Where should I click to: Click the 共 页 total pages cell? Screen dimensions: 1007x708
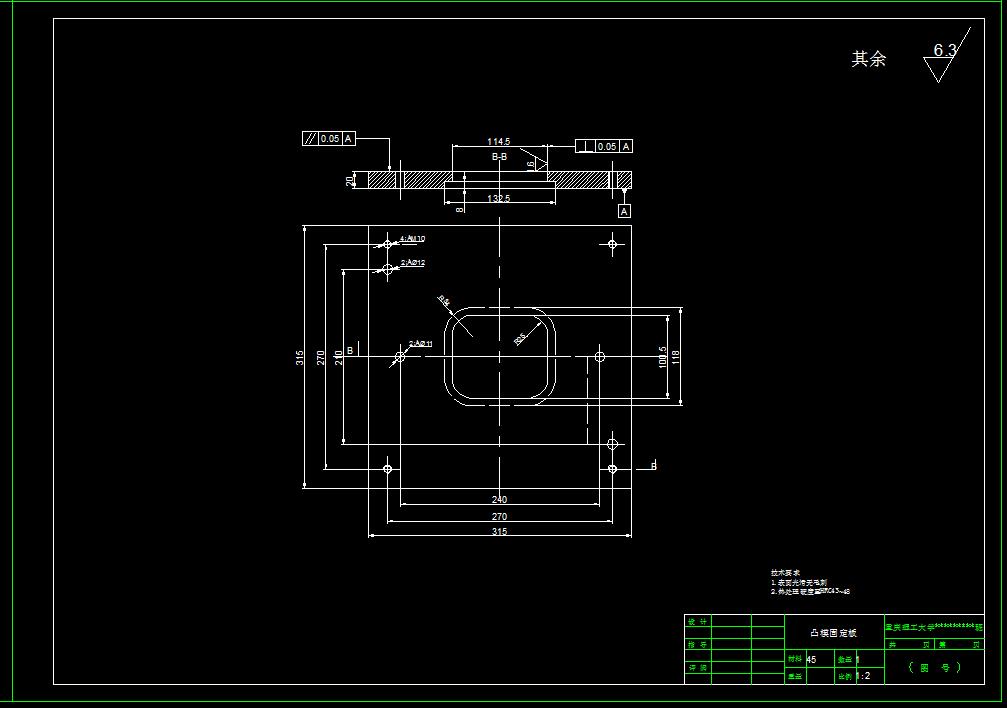(909, 644)
